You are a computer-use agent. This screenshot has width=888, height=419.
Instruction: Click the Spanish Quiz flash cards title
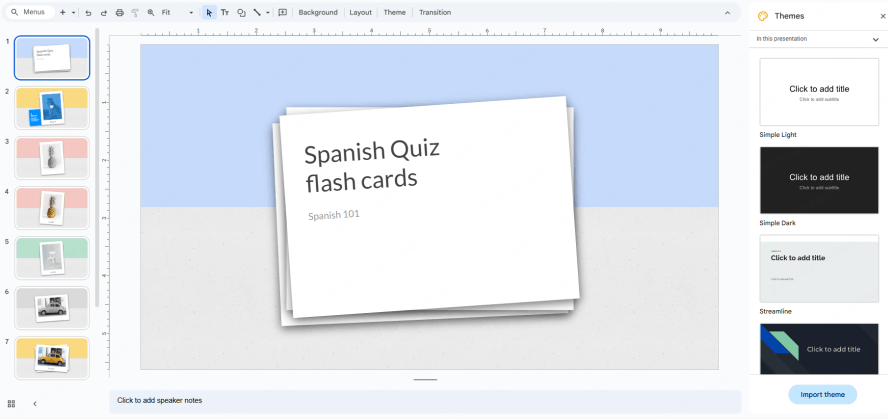372,165
